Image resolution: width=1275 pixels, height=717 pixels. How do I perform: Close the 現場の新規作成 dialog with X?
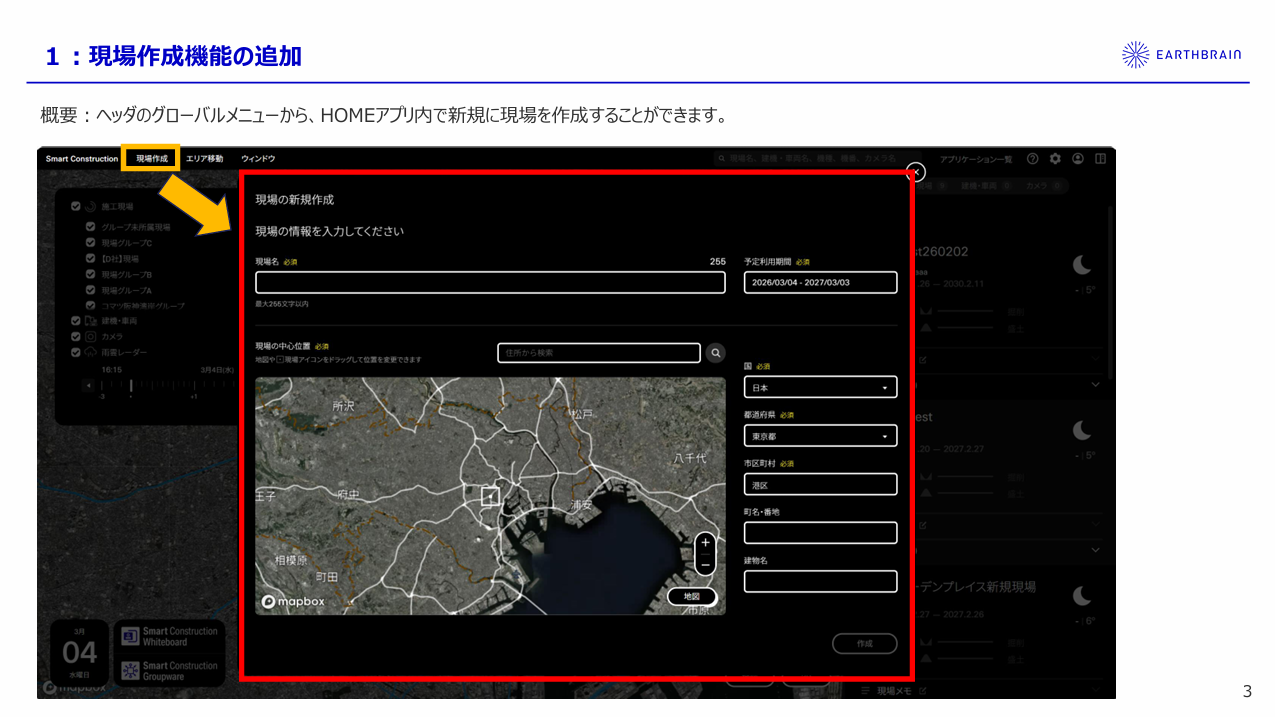915,171
